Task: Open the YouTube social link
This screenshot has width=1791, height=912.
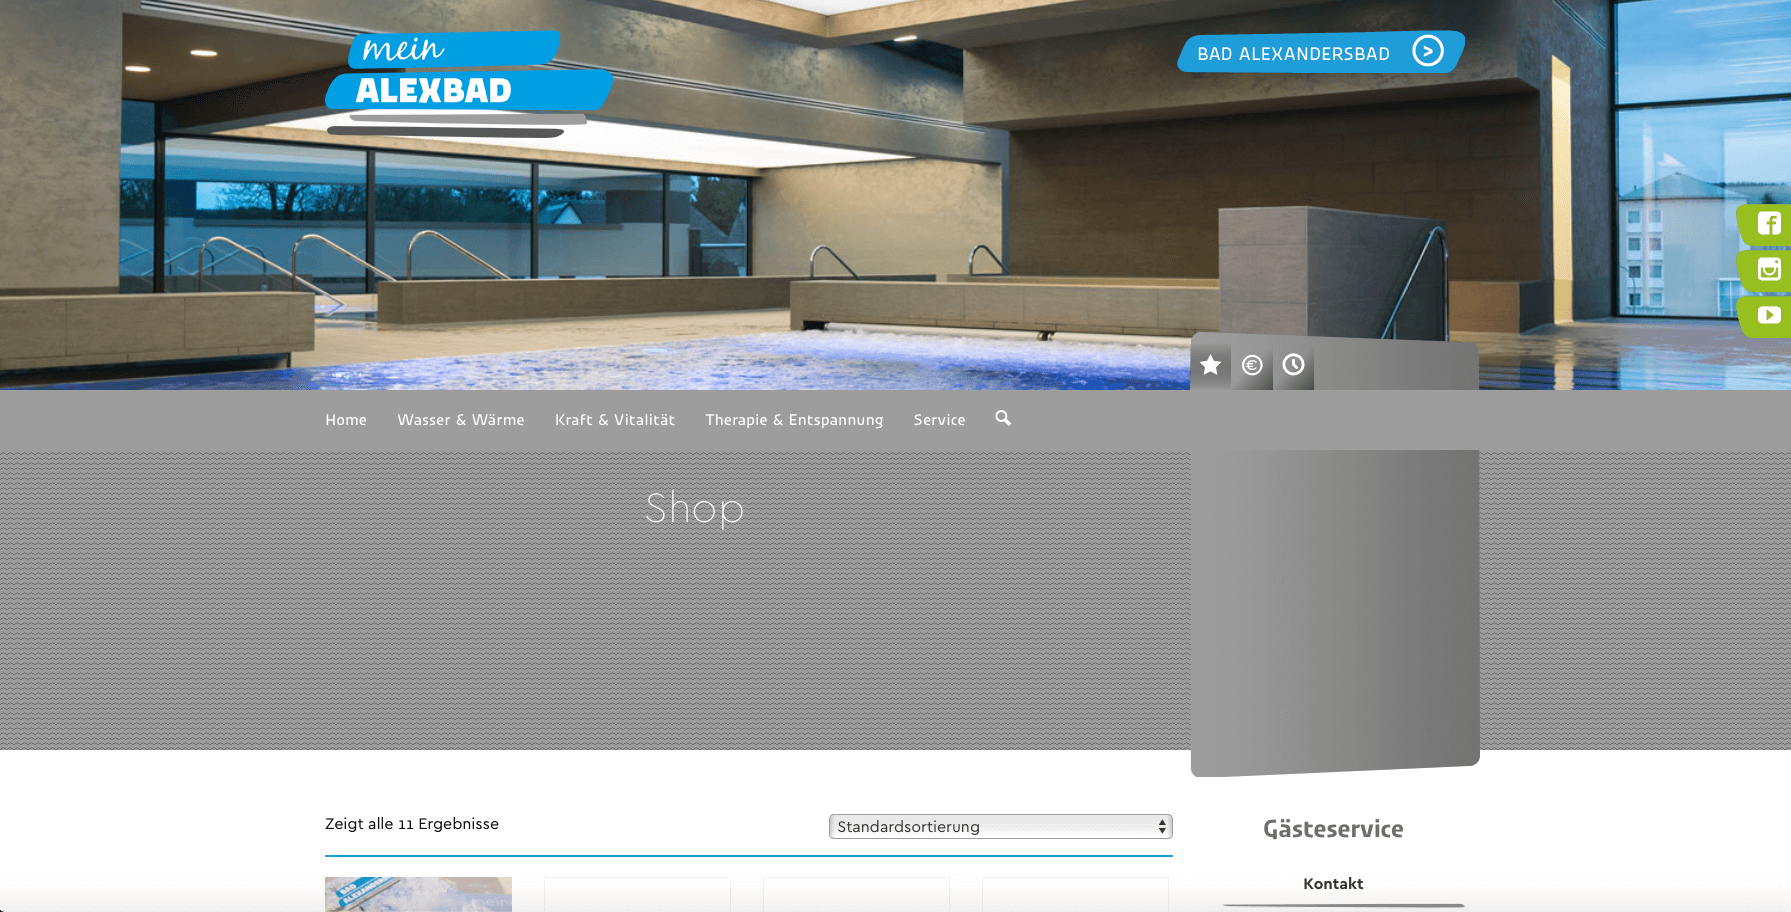Action: point(1768,315)
